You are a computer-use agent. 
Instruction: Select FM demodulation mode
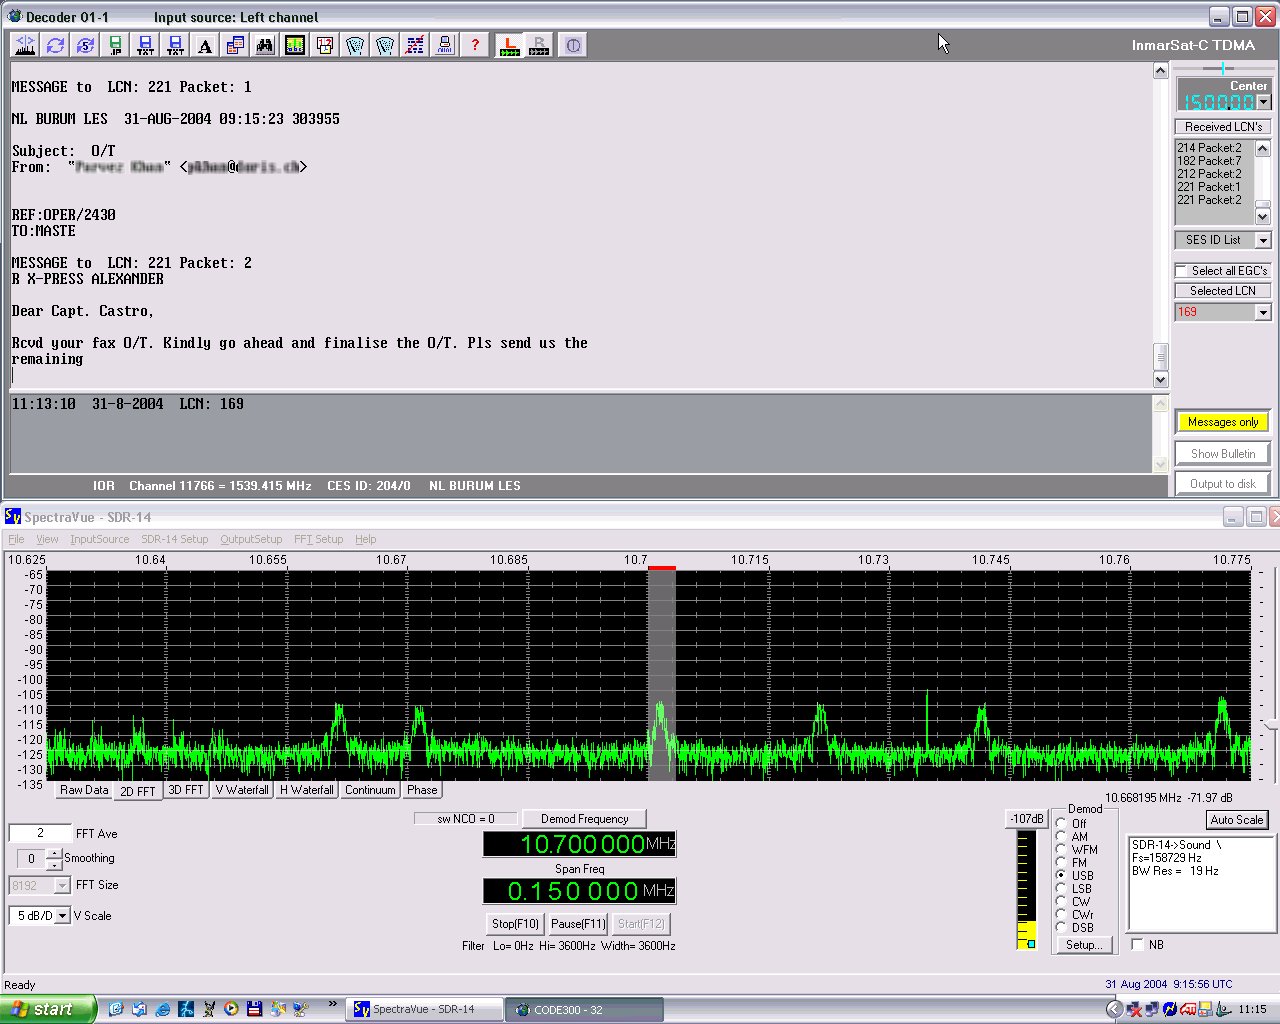coord(1061,863)
